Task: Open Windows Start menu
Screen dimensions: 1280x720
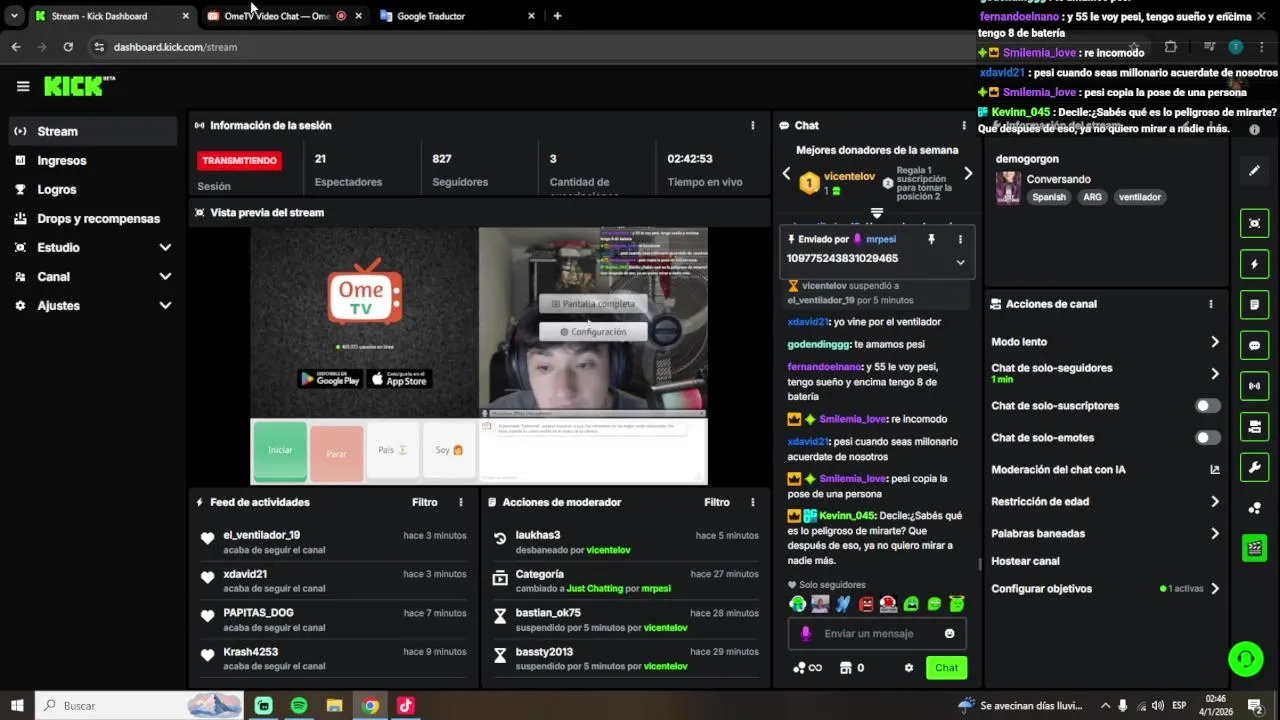Action: point(17,706)
